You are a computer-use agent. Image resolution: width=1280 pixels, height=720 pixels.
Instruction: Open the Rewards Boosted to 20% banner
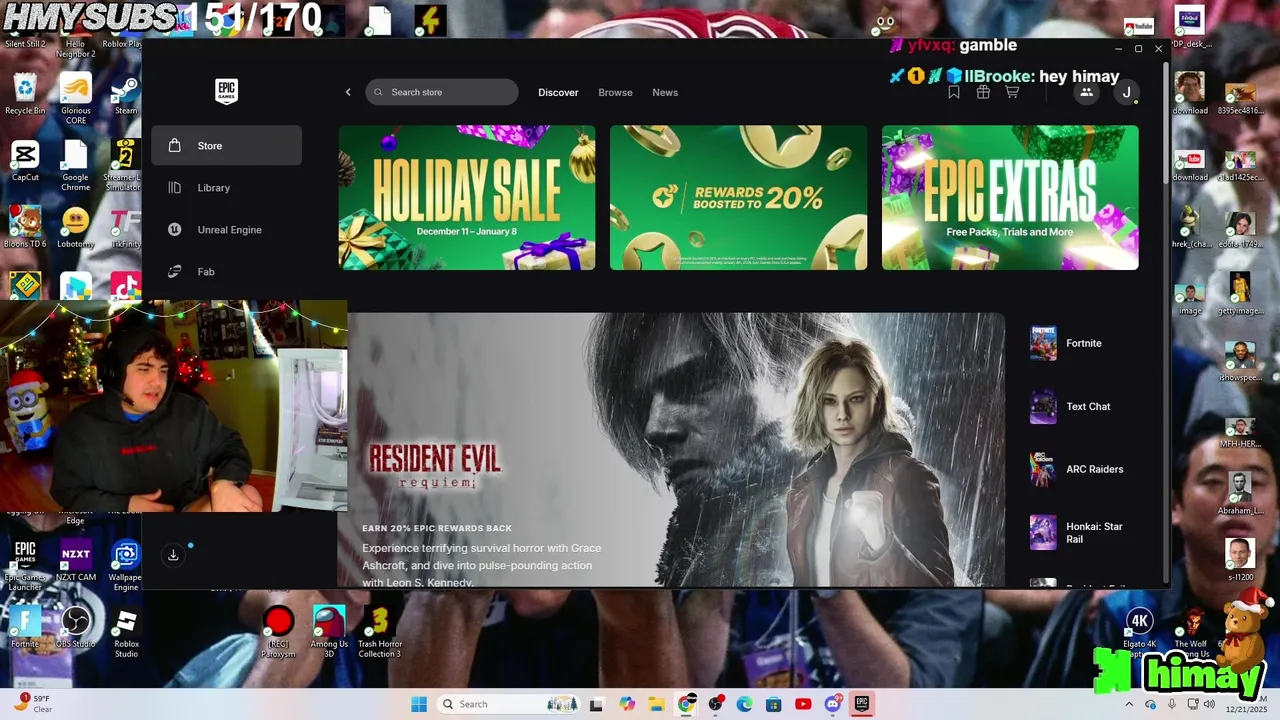pyautogui.click(x=738, y=197)
